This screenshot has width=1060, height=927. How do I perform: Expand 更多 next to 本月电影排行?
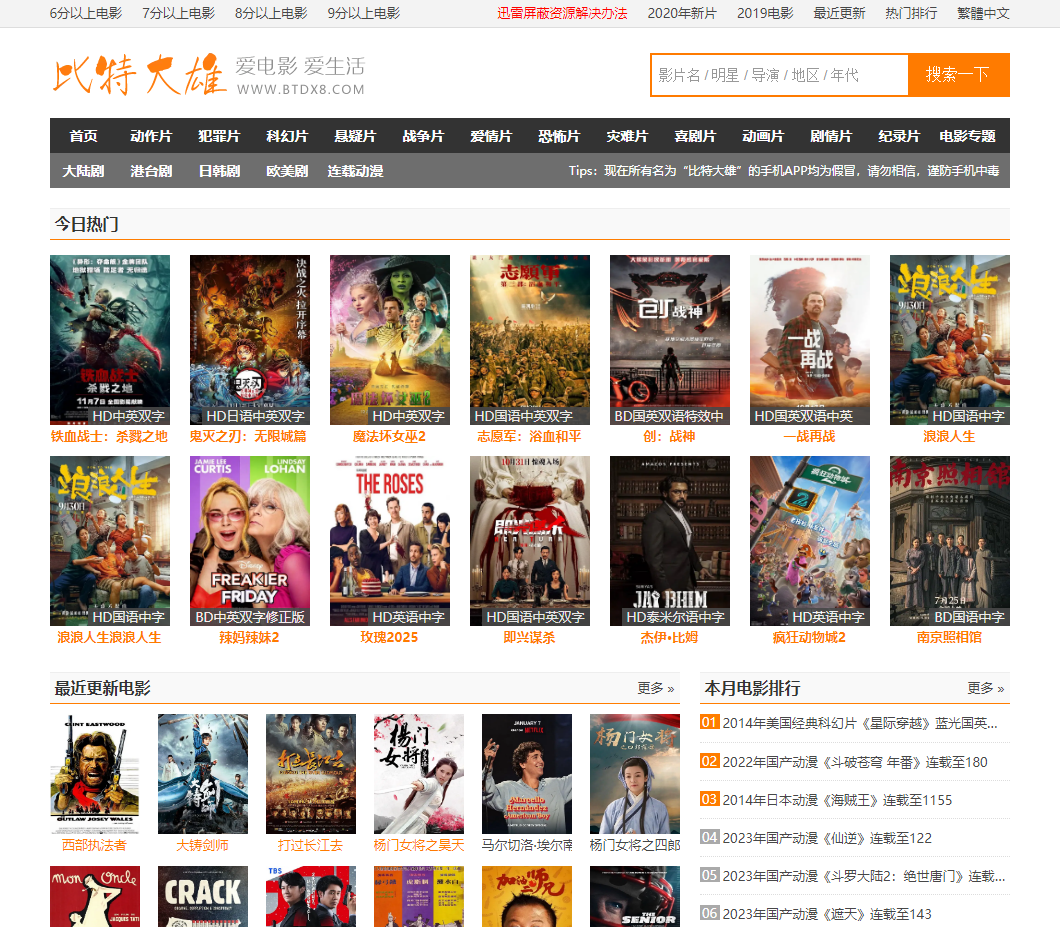pyautogui.click(x=985, y=688)
